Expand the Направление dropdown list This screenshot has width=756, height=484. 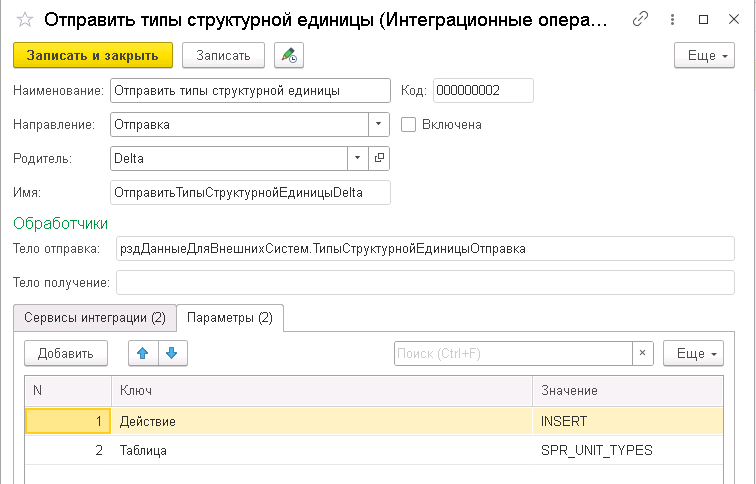(x=379, y=125)
